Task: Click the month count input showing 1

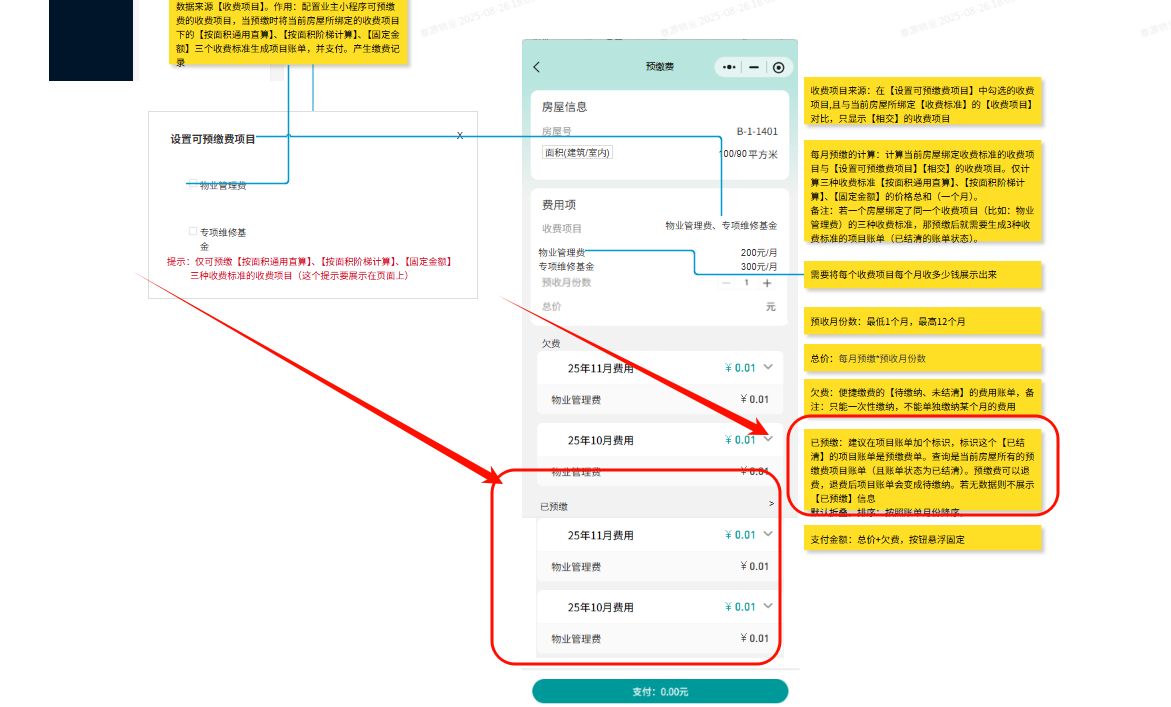Action: point(747,283)
